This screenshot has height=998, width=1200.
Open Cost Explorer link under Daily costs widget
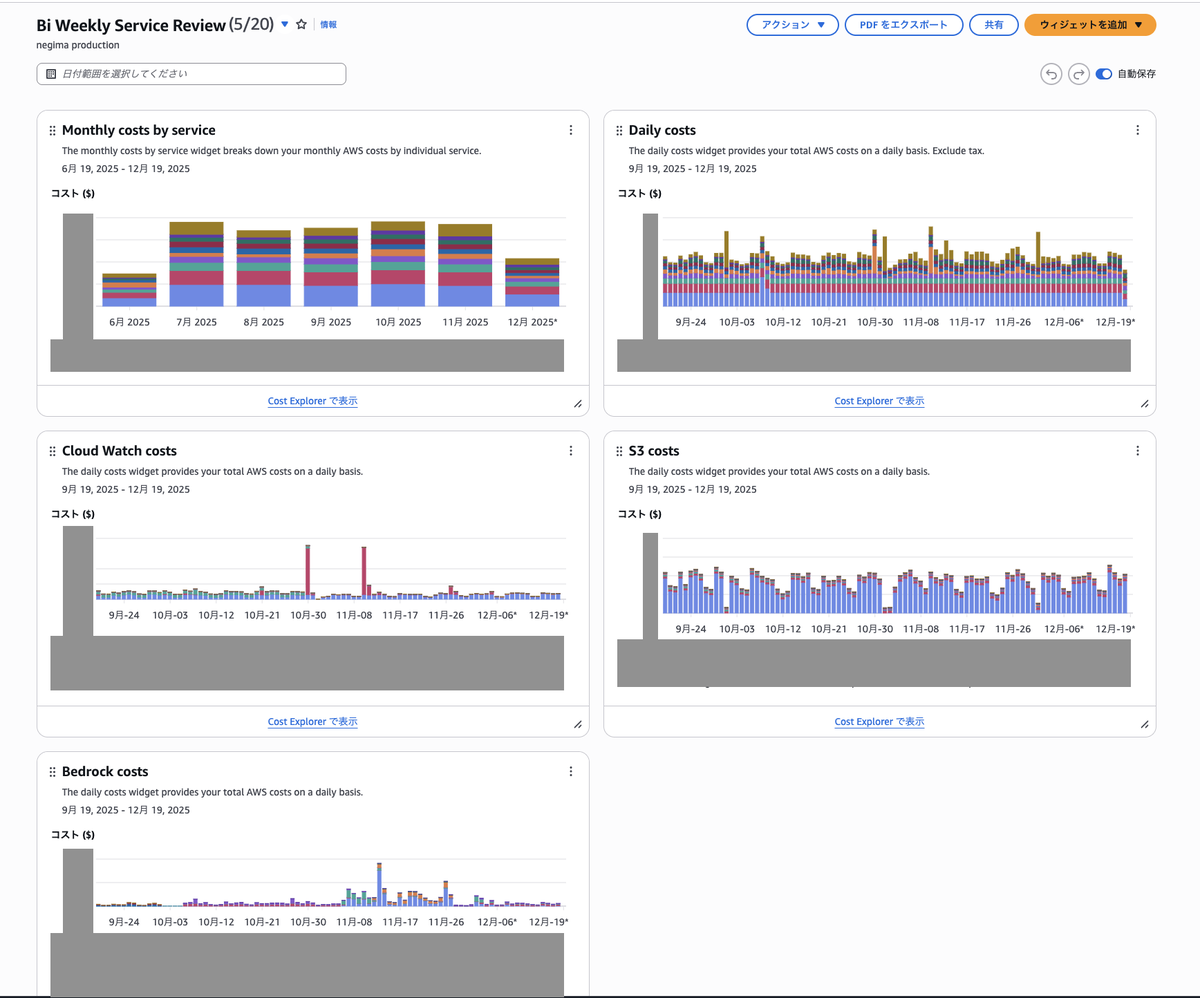(879, 401)
